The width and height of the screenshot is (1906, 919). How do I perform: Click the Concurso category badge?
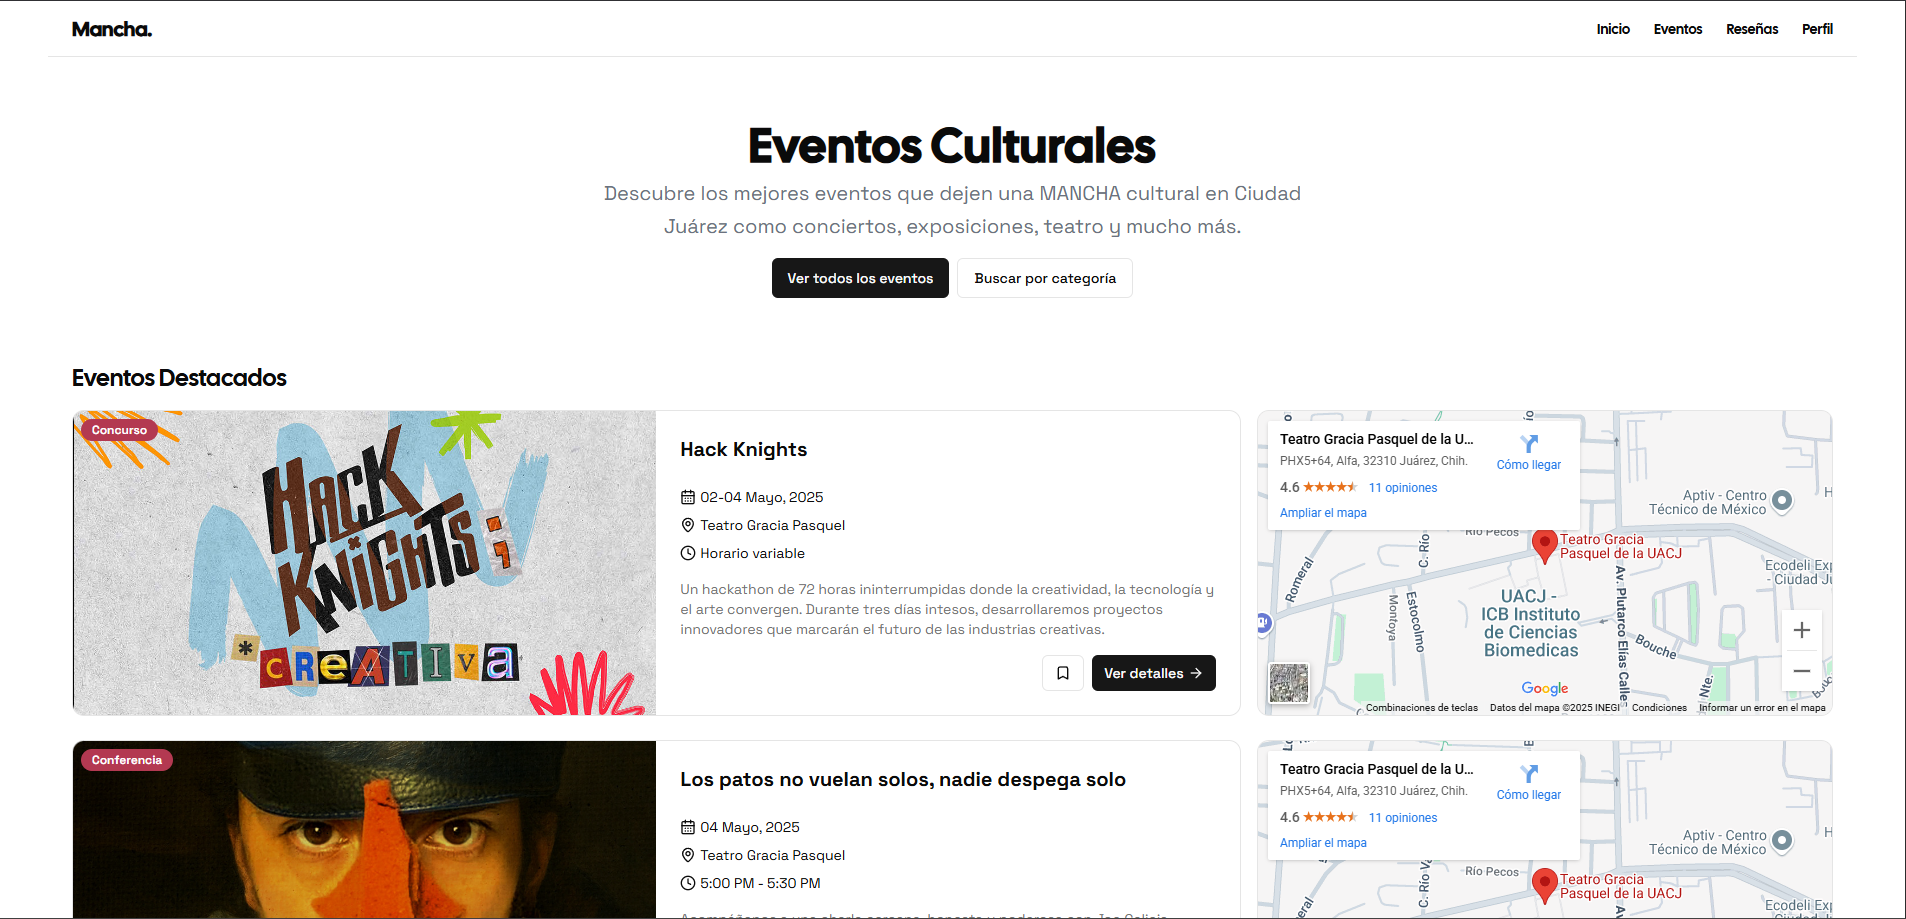pyautogui.click(x=119, y=430)
